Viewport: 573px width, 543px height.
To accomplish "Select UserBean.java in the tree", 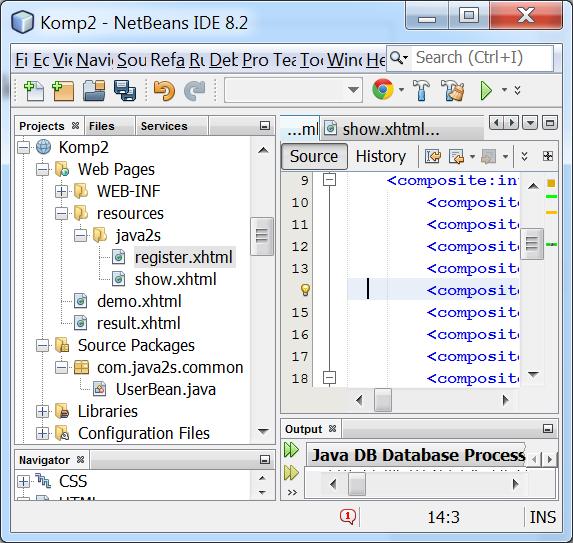I will [166, 389].
